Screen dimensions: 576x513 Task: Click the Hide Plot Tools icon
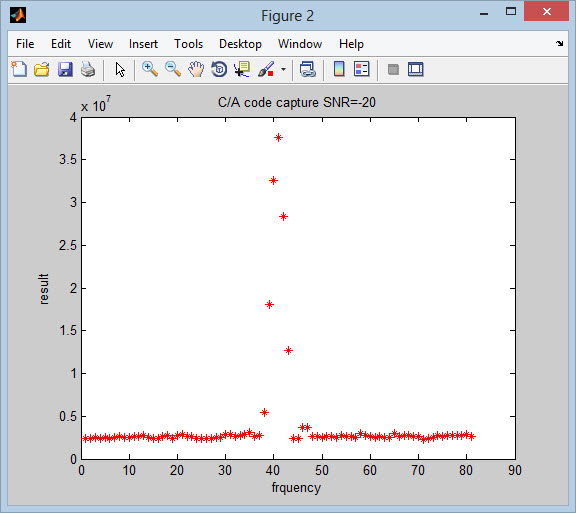click(x=393, y=69)
